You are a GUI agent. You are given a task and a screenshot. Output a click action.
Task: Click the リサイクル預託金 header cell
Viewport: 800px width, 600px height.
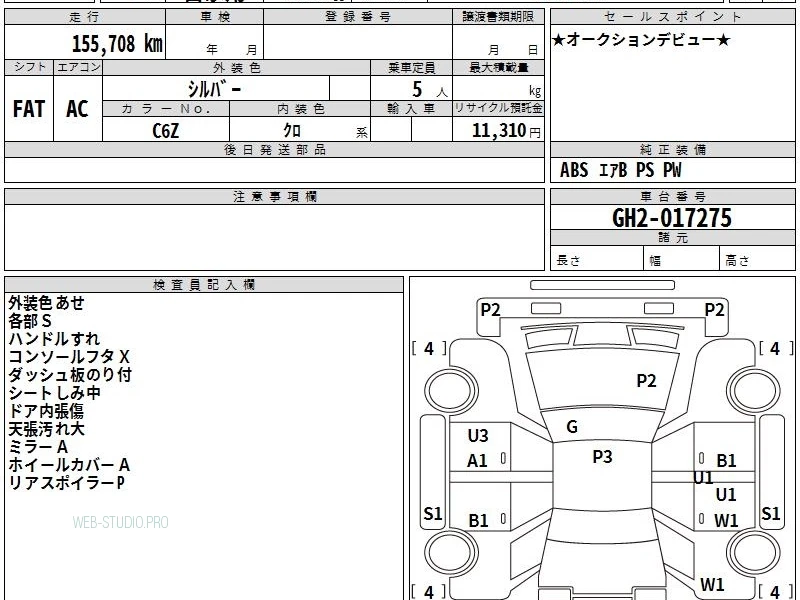[498, 109]
